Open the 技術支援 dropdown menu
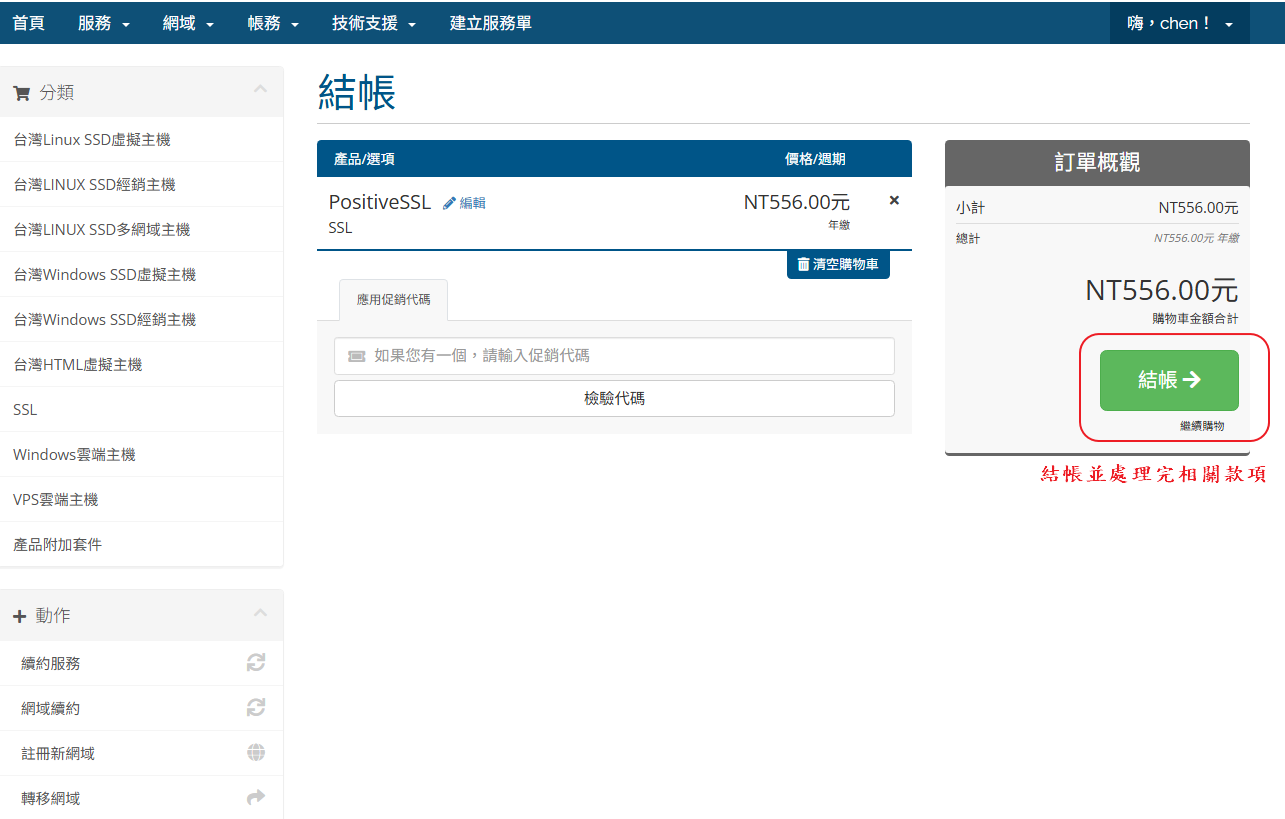The height and width of the screenshot is (819, 1285). click(374, 23)
